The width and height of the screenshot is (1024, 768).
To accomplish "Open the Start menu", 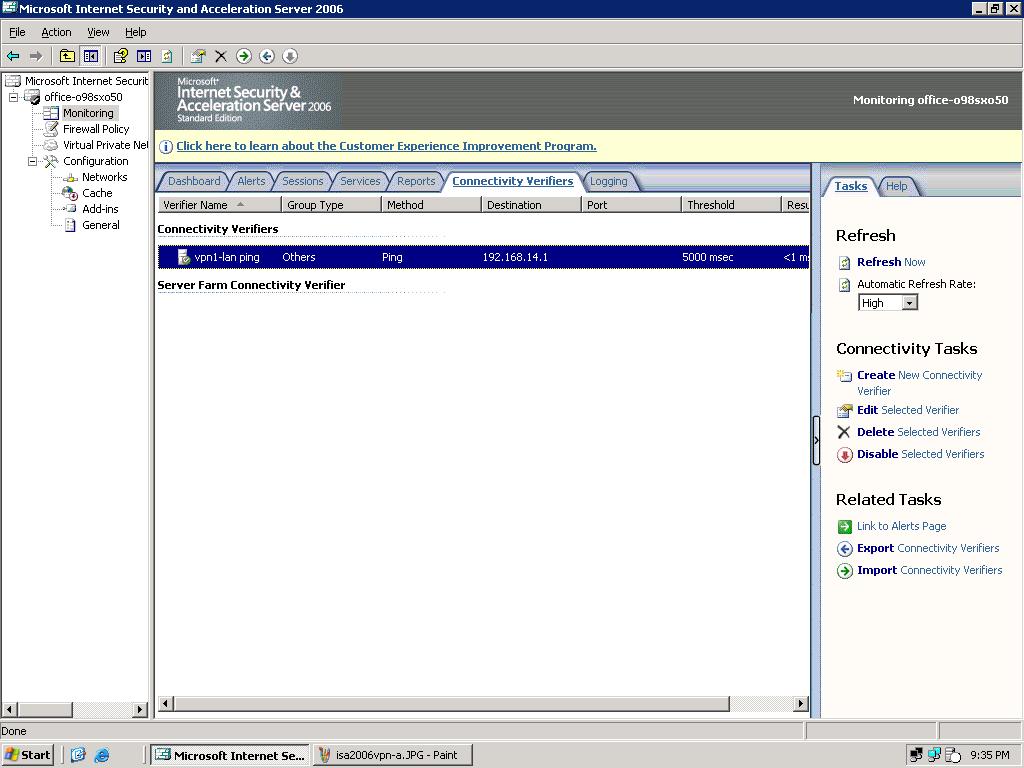I will (x=27, y=756).
